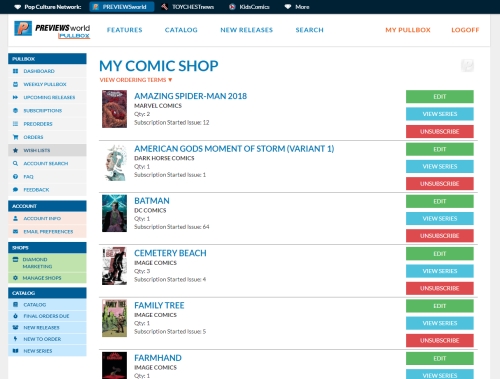Open the More menu in network bar
Viewport: 500px width, 379px height.
click(x=297, y=7)
